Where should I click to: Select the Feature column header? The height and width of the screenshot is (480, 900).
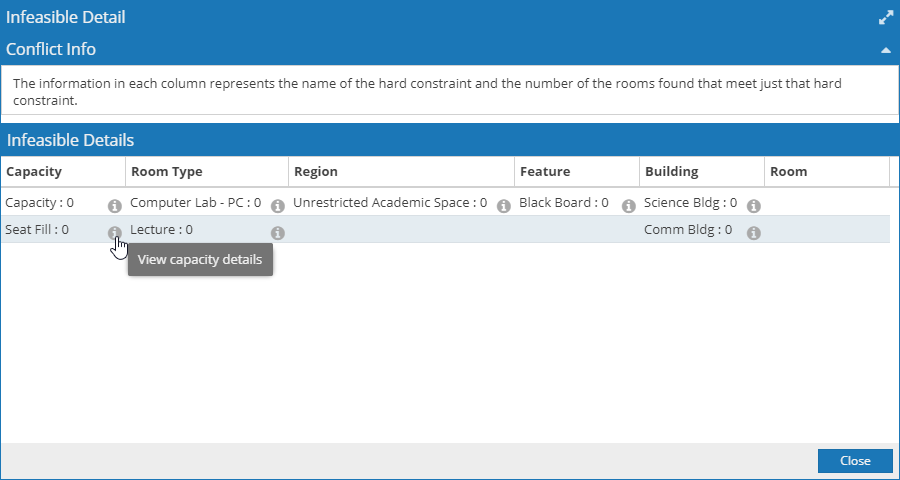click(x=577, y=172)
